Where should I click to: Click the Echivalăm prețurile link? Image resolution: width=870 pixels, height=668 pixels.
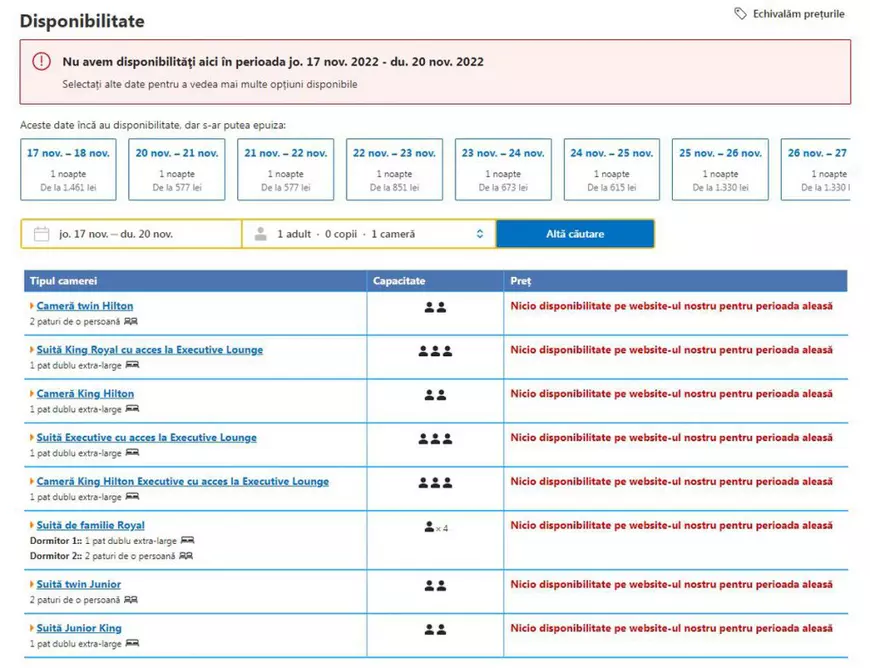click(x=798, y=14)
